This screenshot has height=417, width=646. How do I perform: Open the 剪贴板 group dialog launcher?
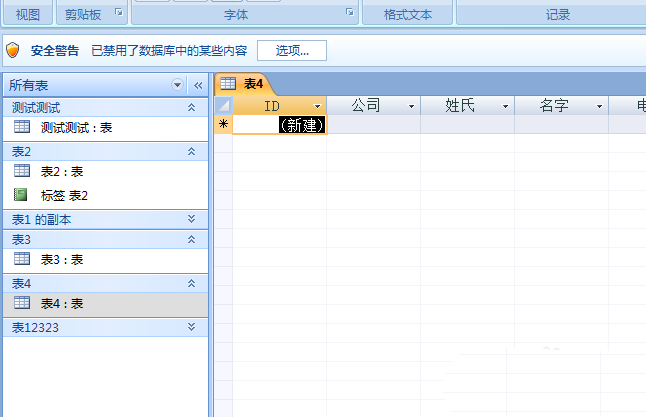[119, 12]
